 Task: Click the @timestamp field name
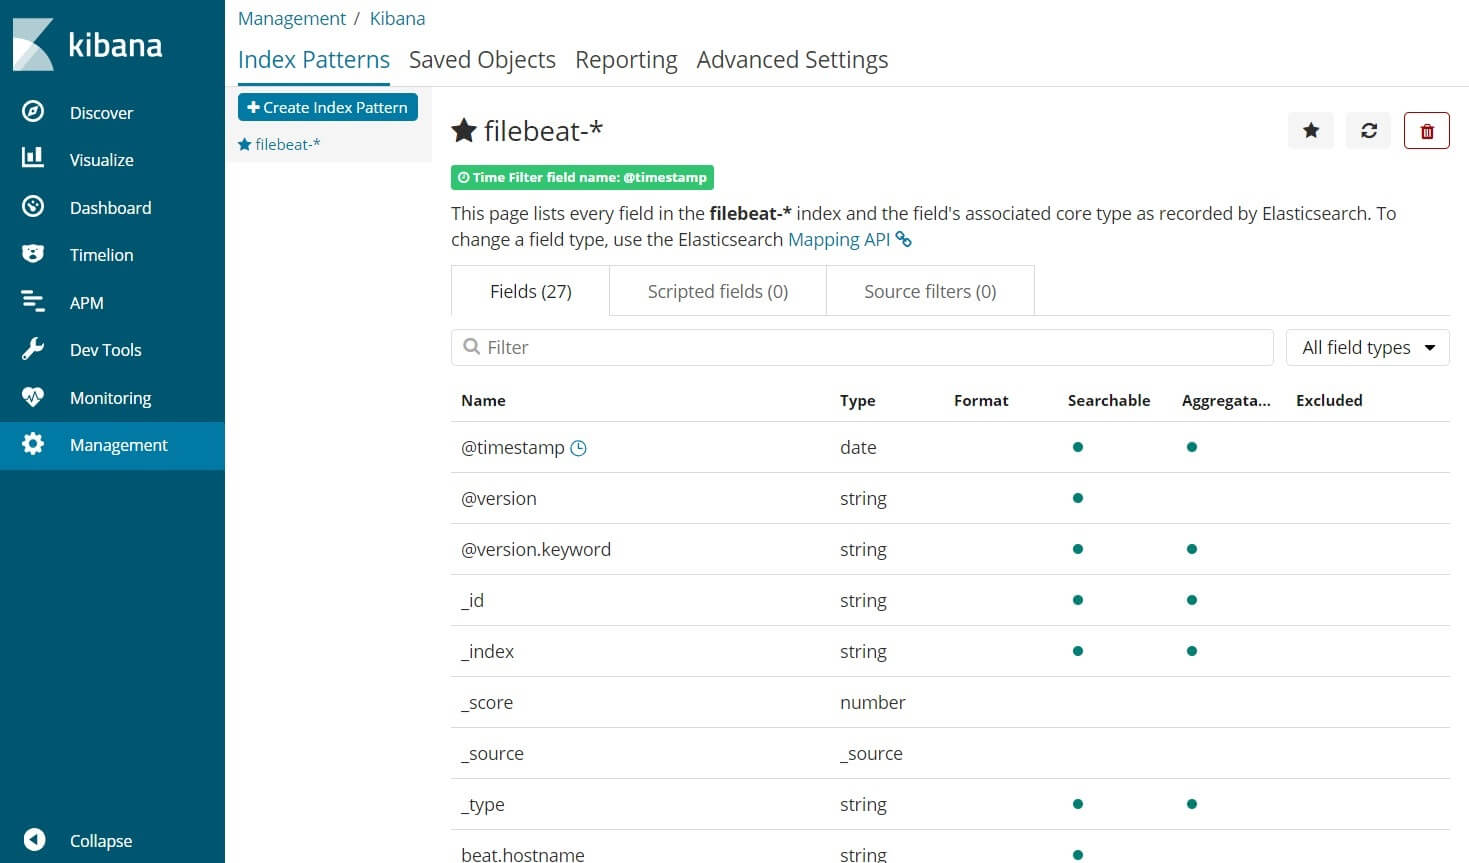(512, 448)
